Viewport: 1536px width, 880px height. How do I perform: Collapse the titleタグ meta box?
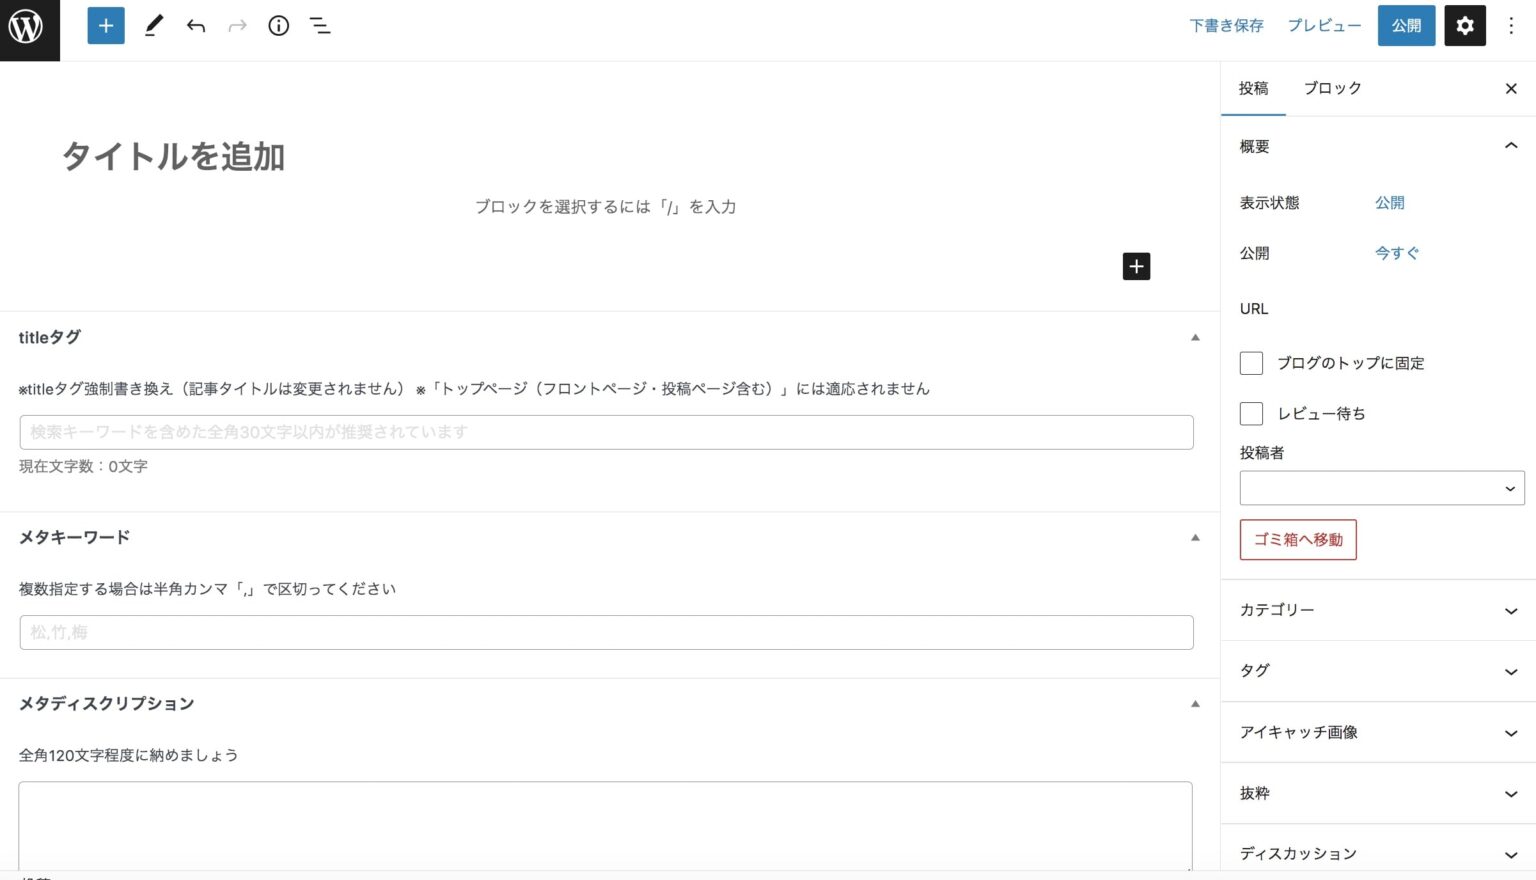pos(1194,338)
